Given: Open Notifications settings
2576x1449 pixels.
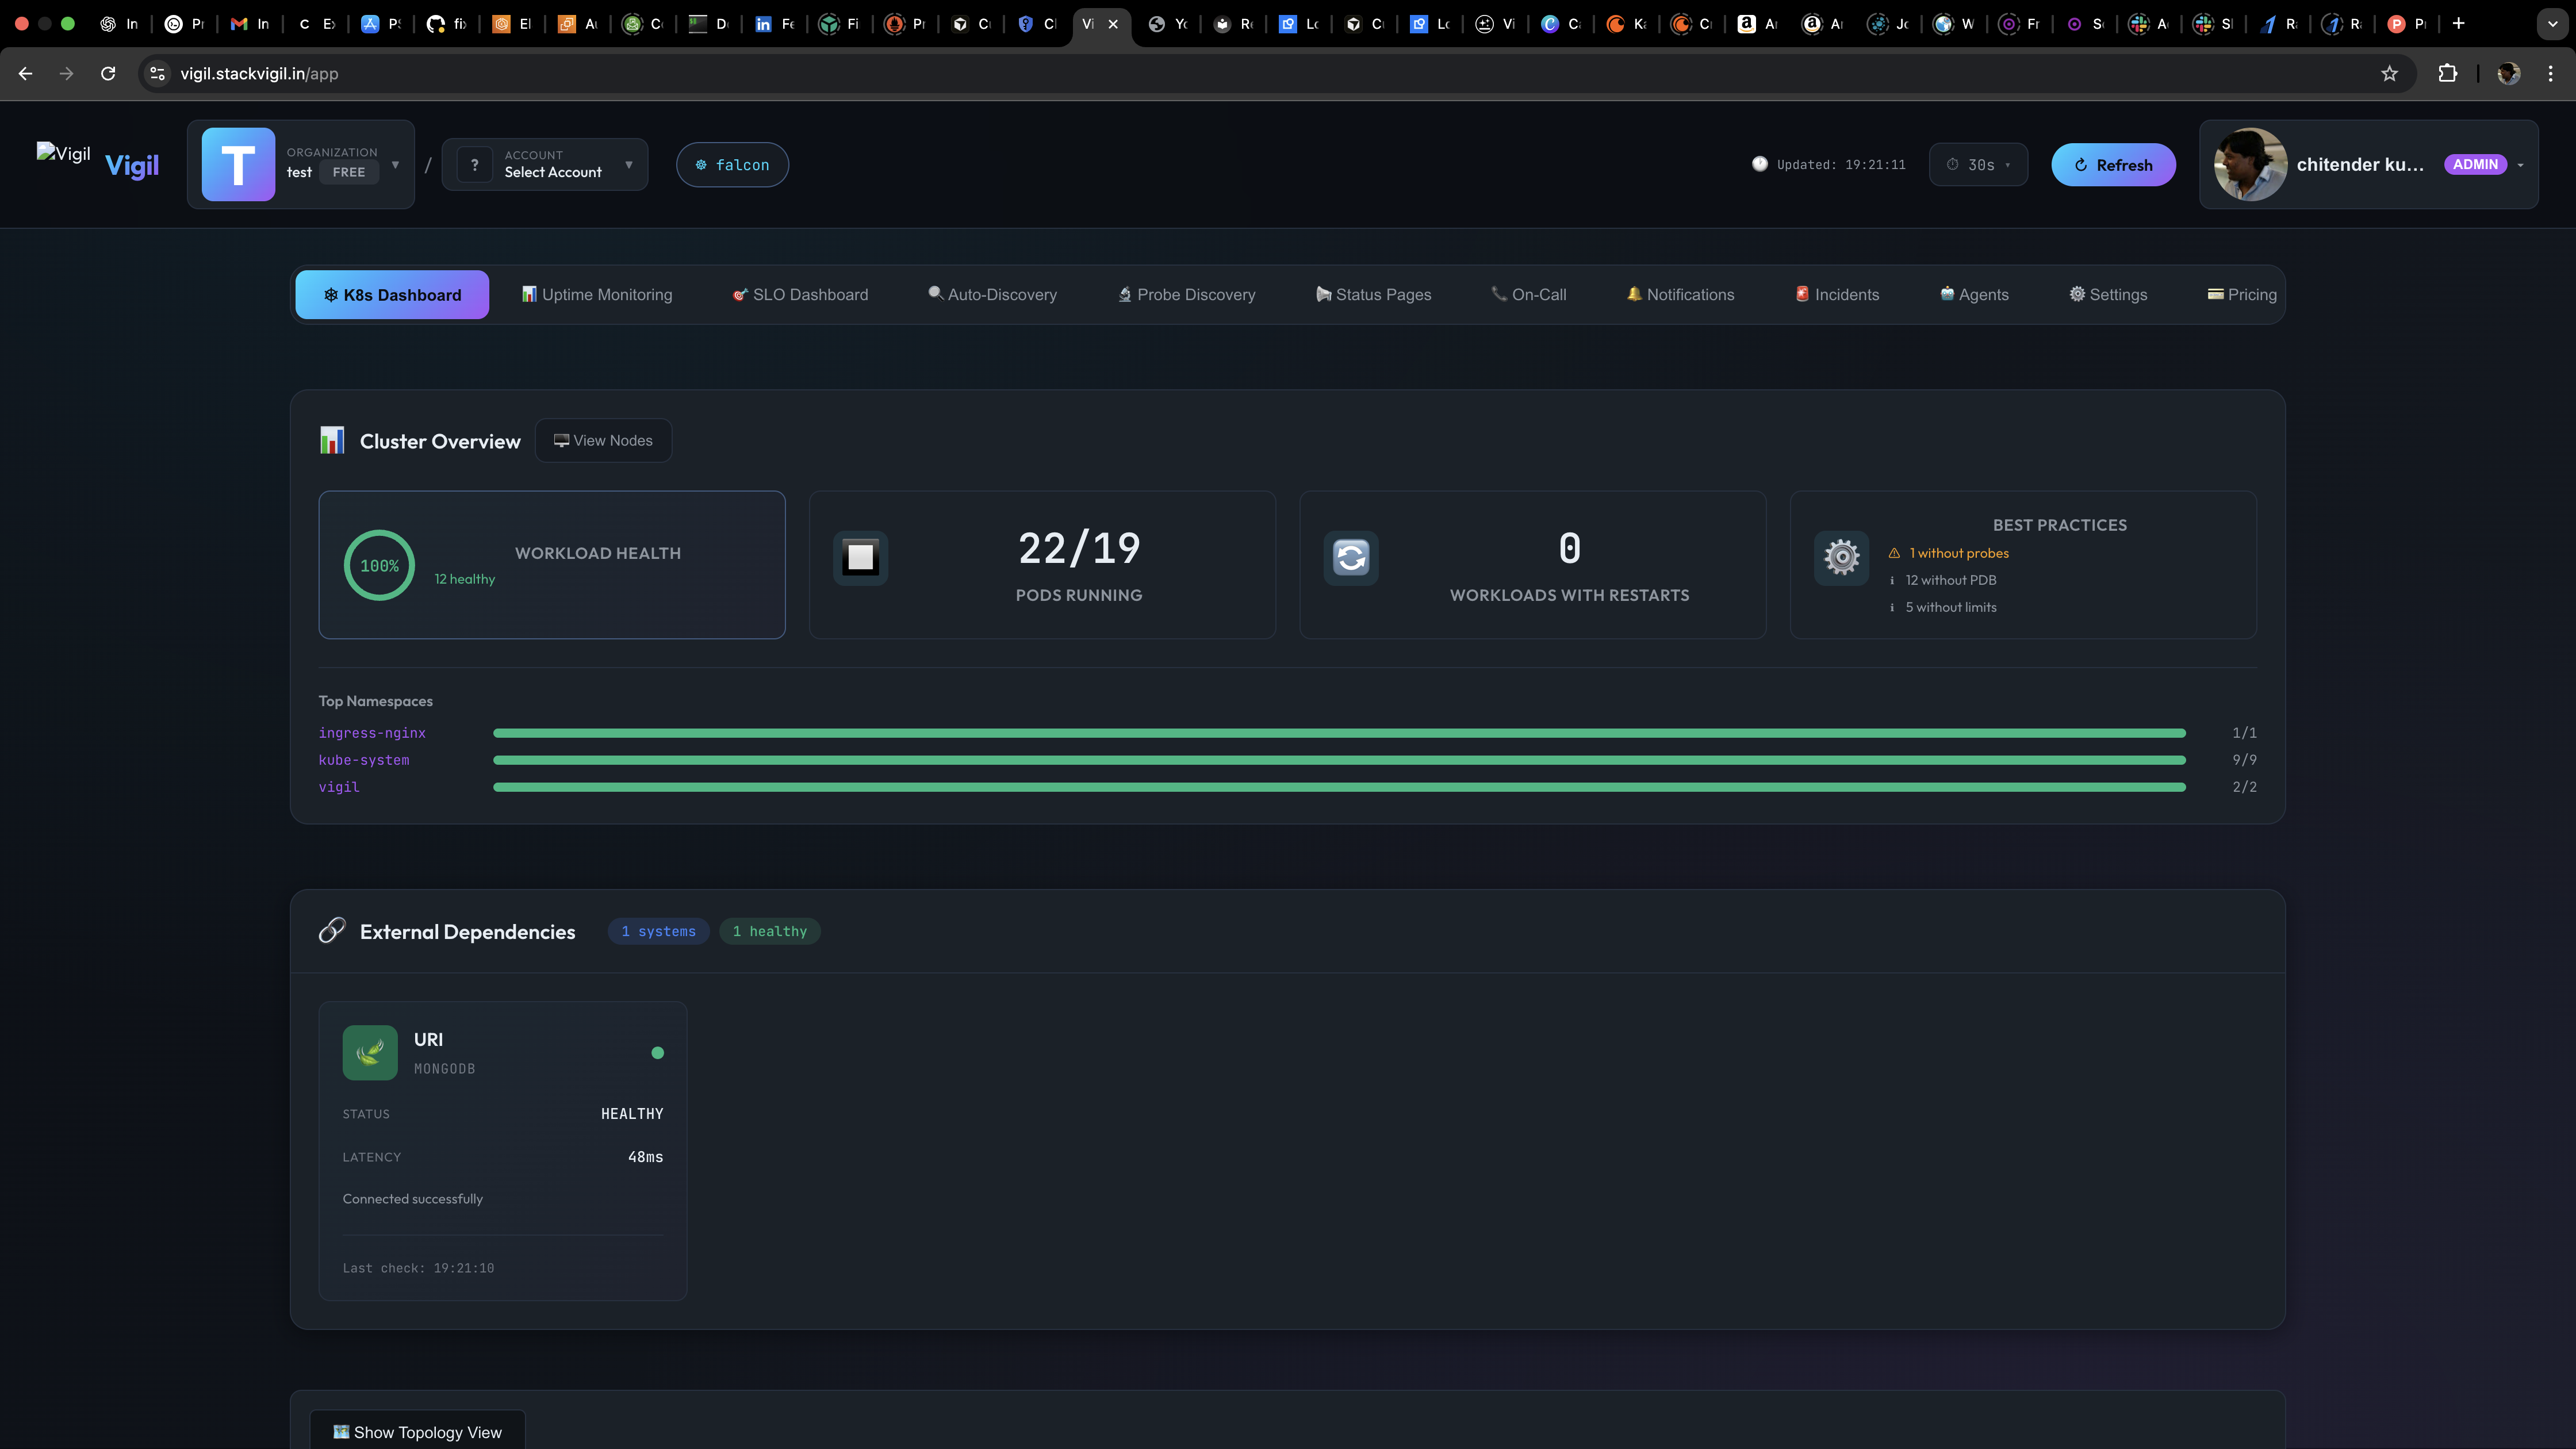Looking at the screenshot, I should tap(1679, 294).
